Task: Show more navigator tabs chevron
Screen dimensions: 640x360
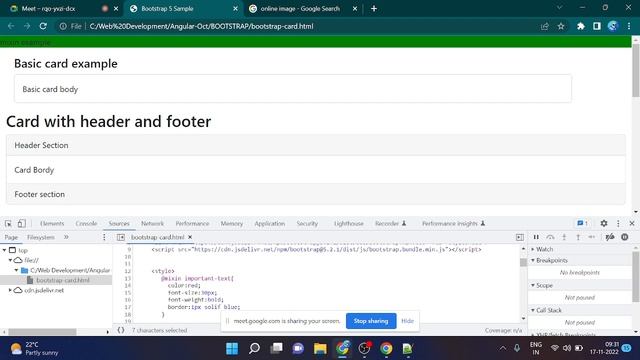Action: 66,237
